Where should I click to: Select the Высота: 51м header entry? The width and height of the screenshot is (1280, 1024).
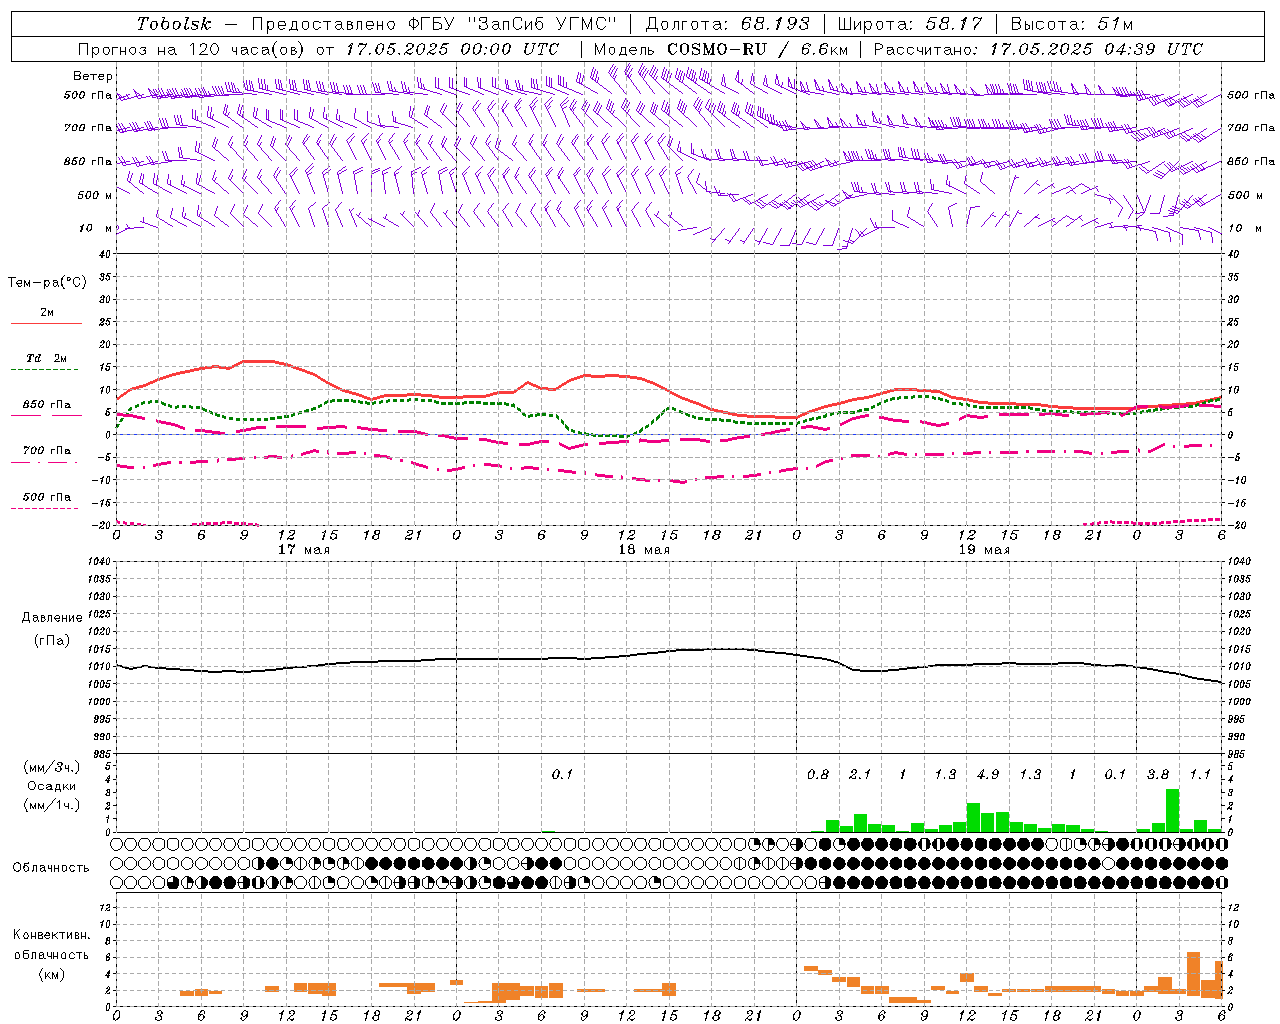point(1072,24)
